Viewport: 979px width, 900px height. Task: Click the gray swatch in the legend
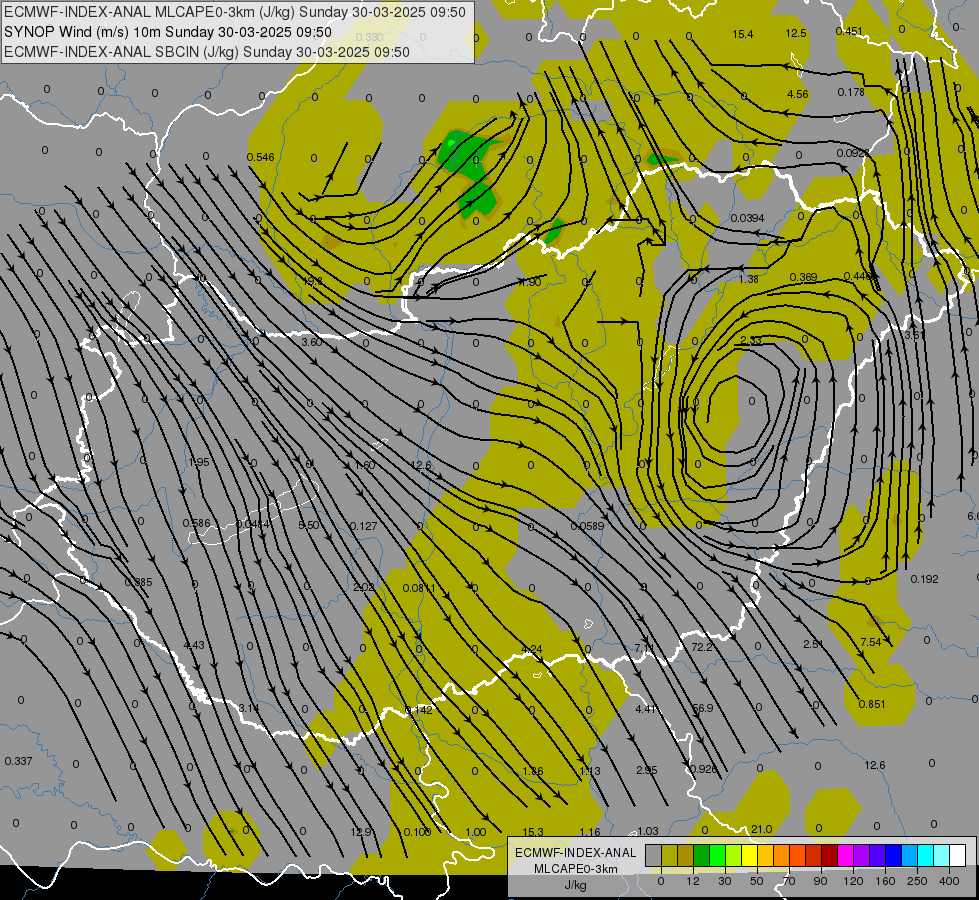click(x=653, y=856)
